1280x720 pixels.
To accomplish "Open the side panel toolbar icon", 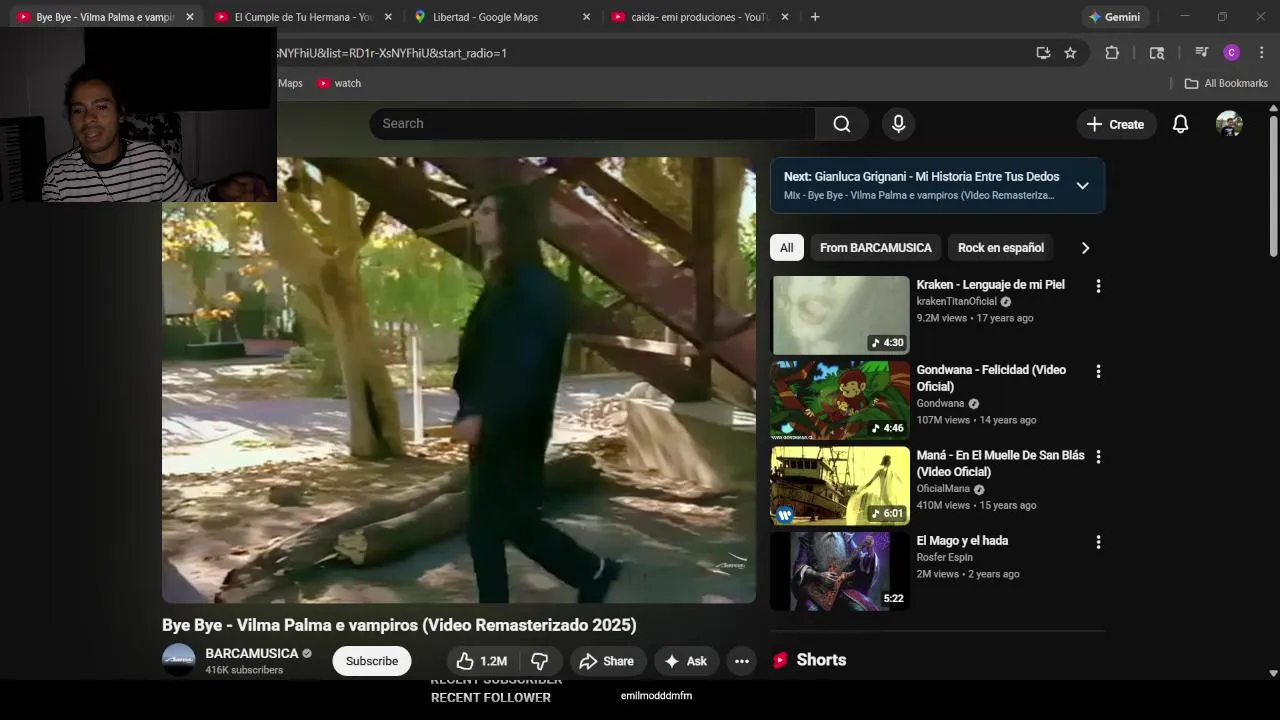I will (x=1157, y=53).
